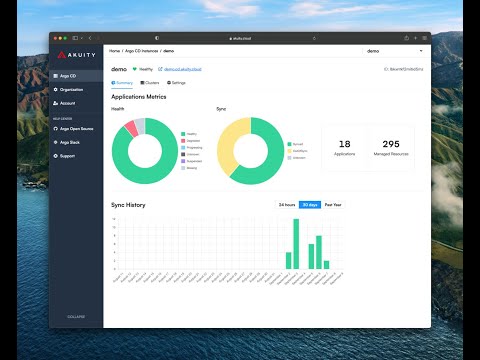Open a new browser tab with plus
Viewport: 480px width, 360px height.
click(415, 38)
